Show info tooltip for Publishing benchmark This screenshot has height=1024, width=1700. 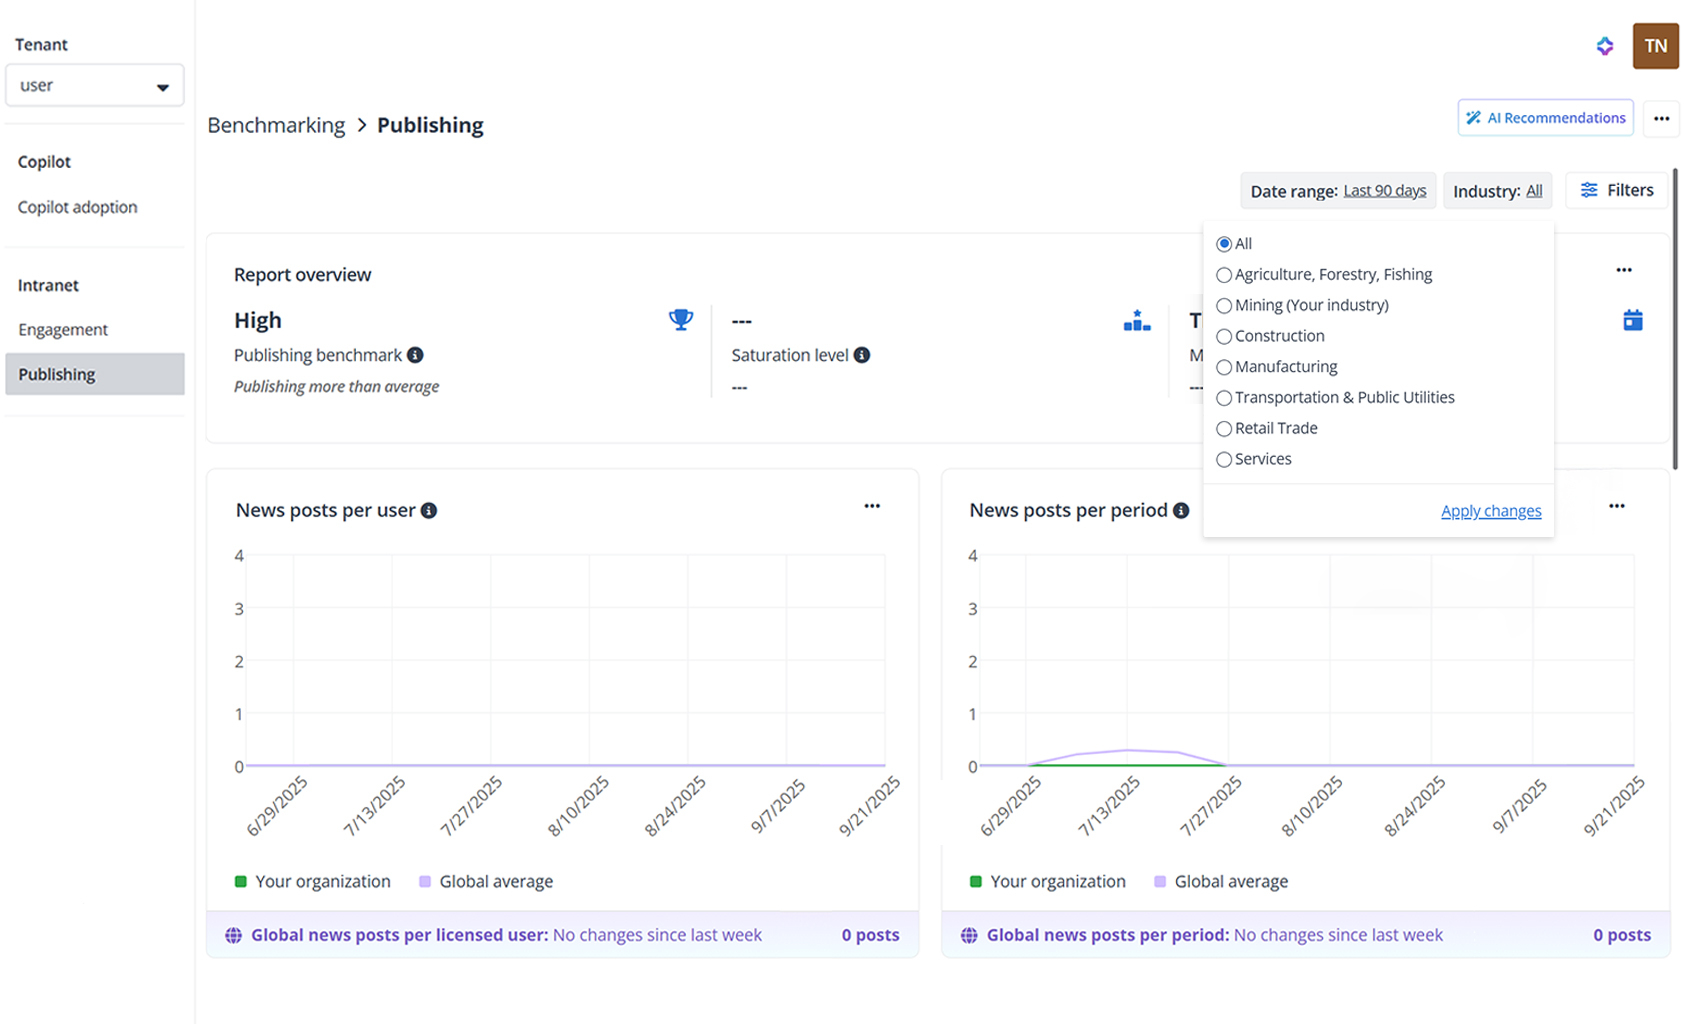click(x=415, y=355)
